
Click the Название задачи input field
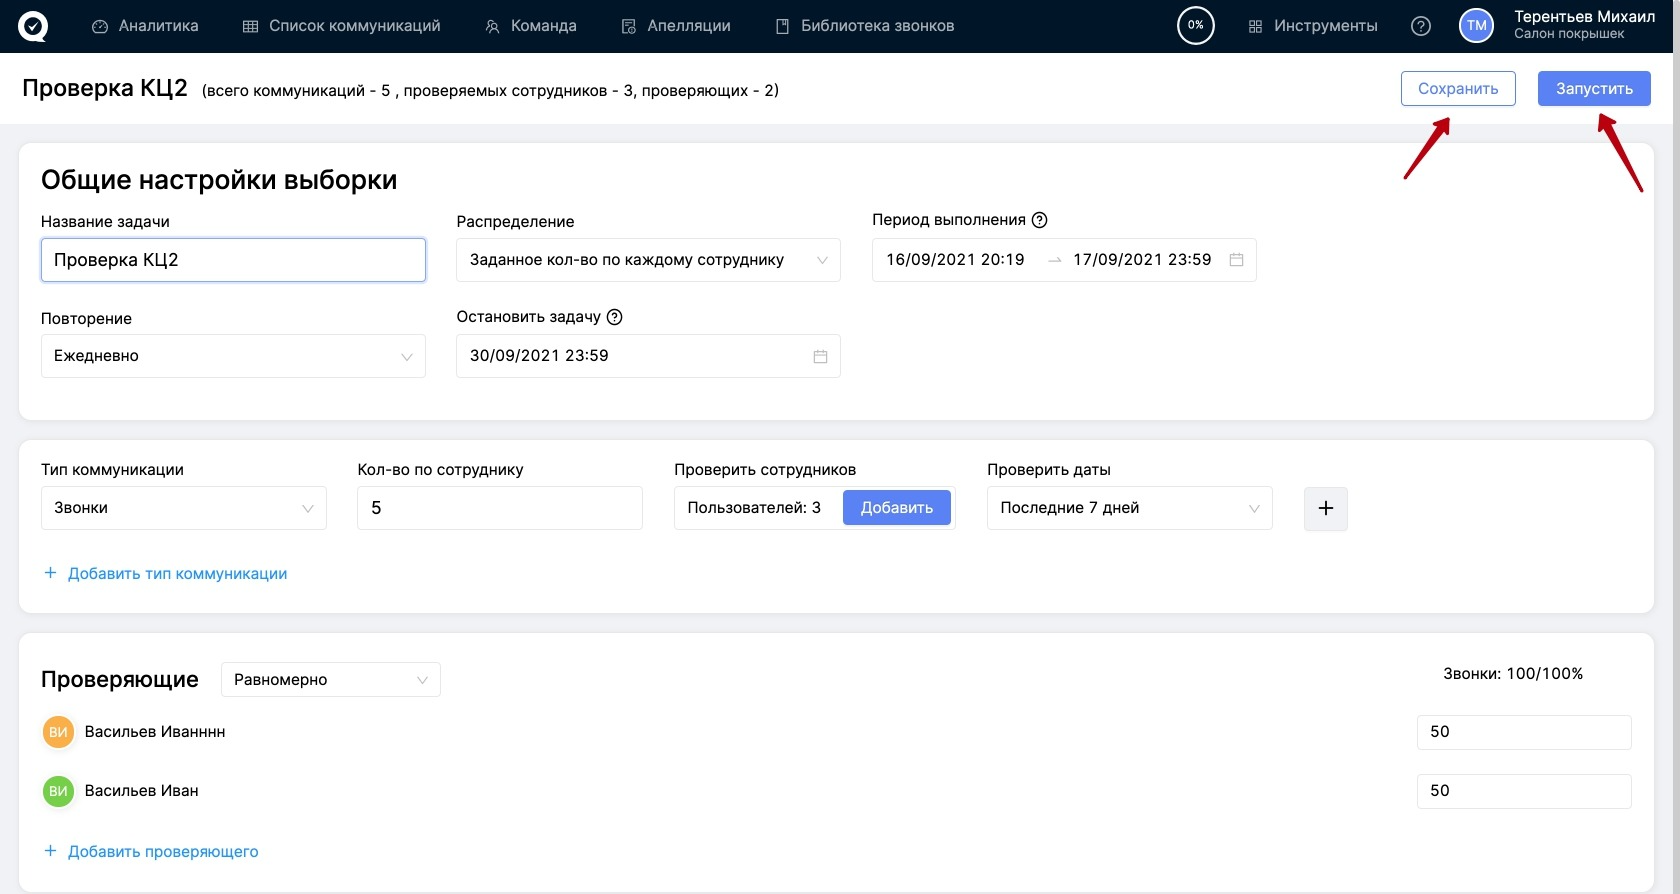232,260
